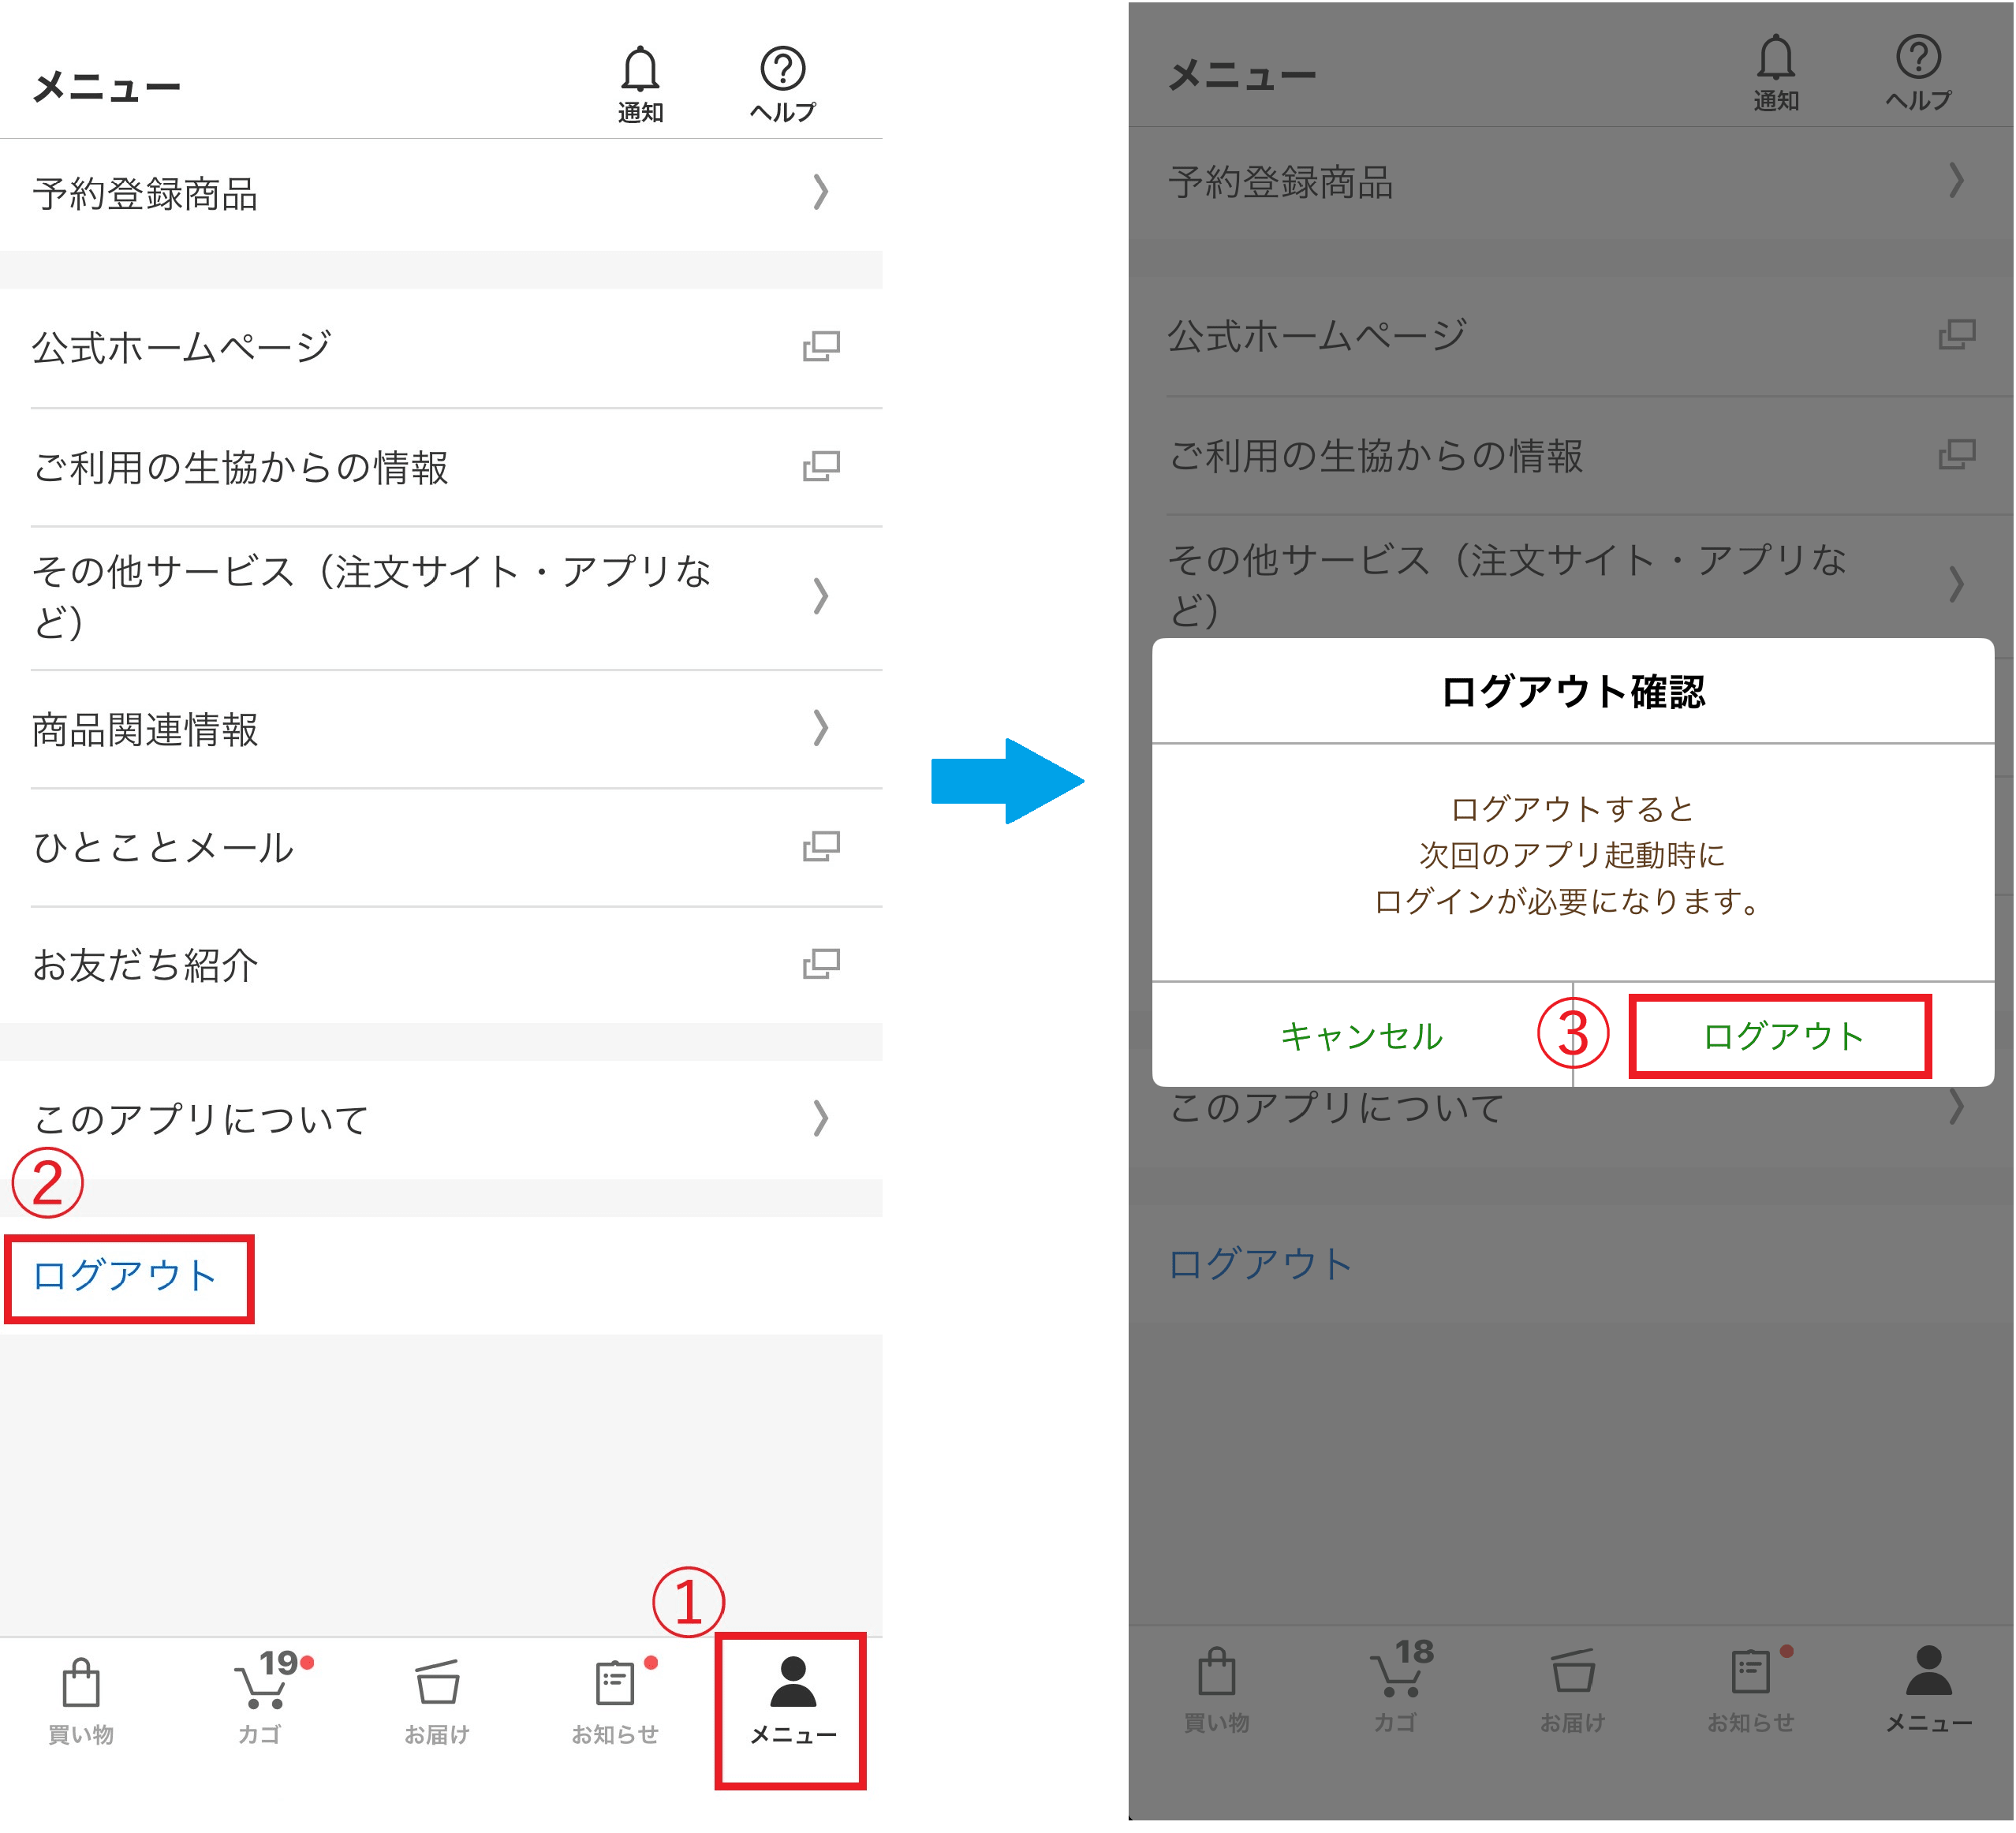Viewport: 2016px width, 1833px height.
Task: Expand 商品関連情報 chevron arrow
Action: point(820,728)
